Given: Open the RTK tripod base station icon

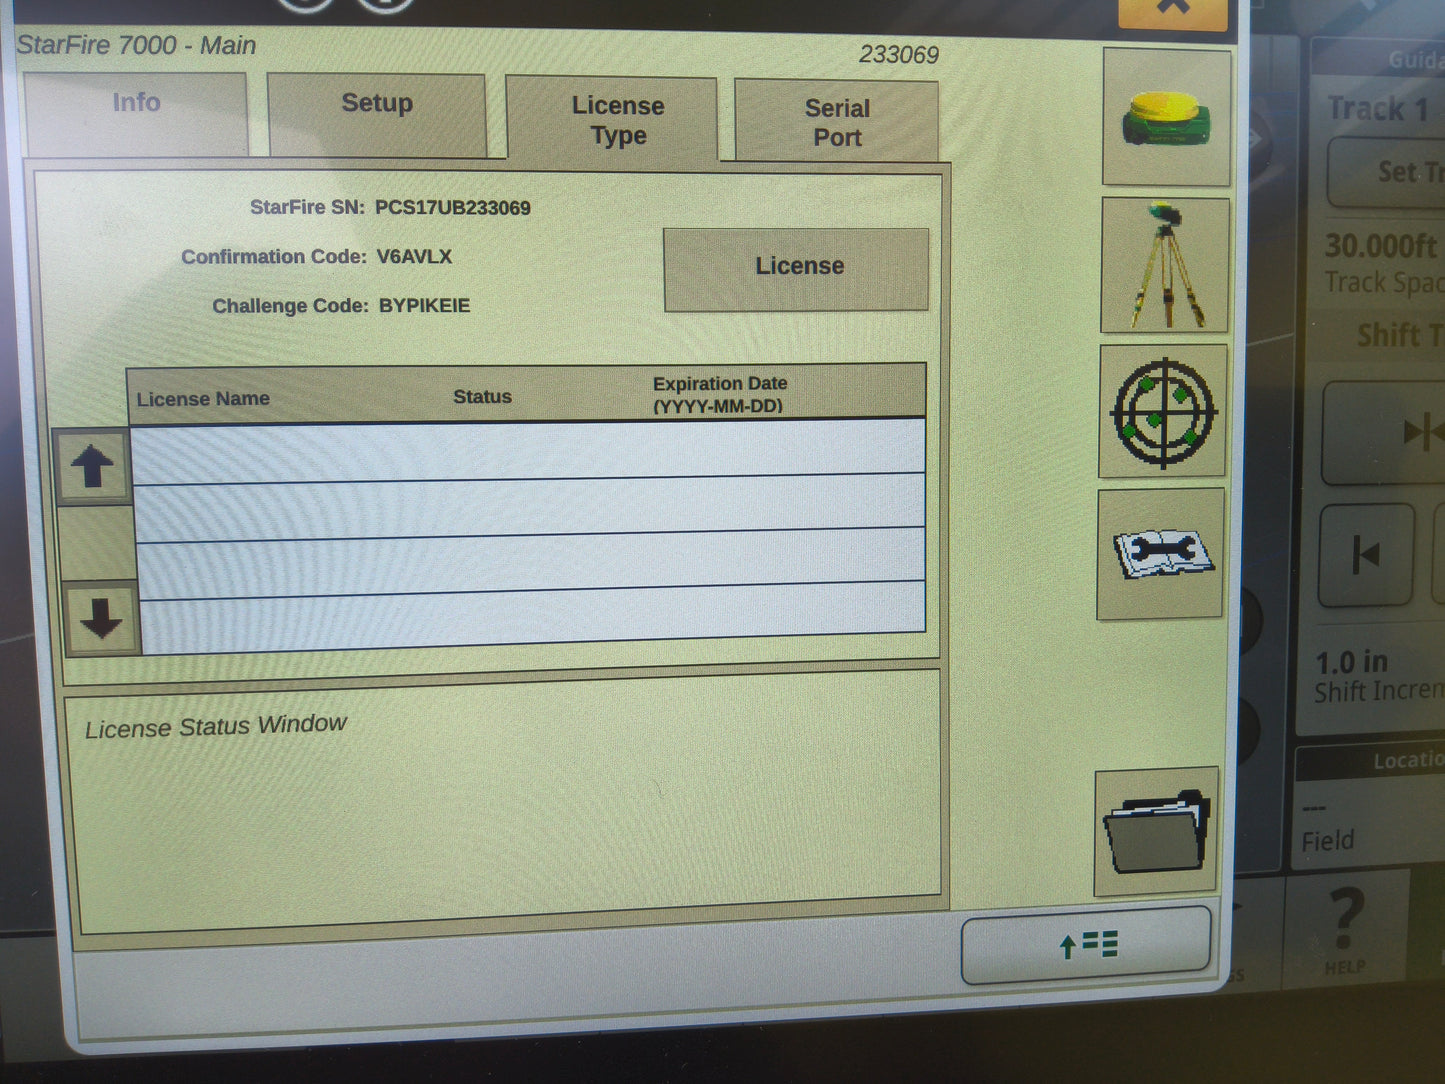Looking at the screenshot, I should coord(1165,265).
